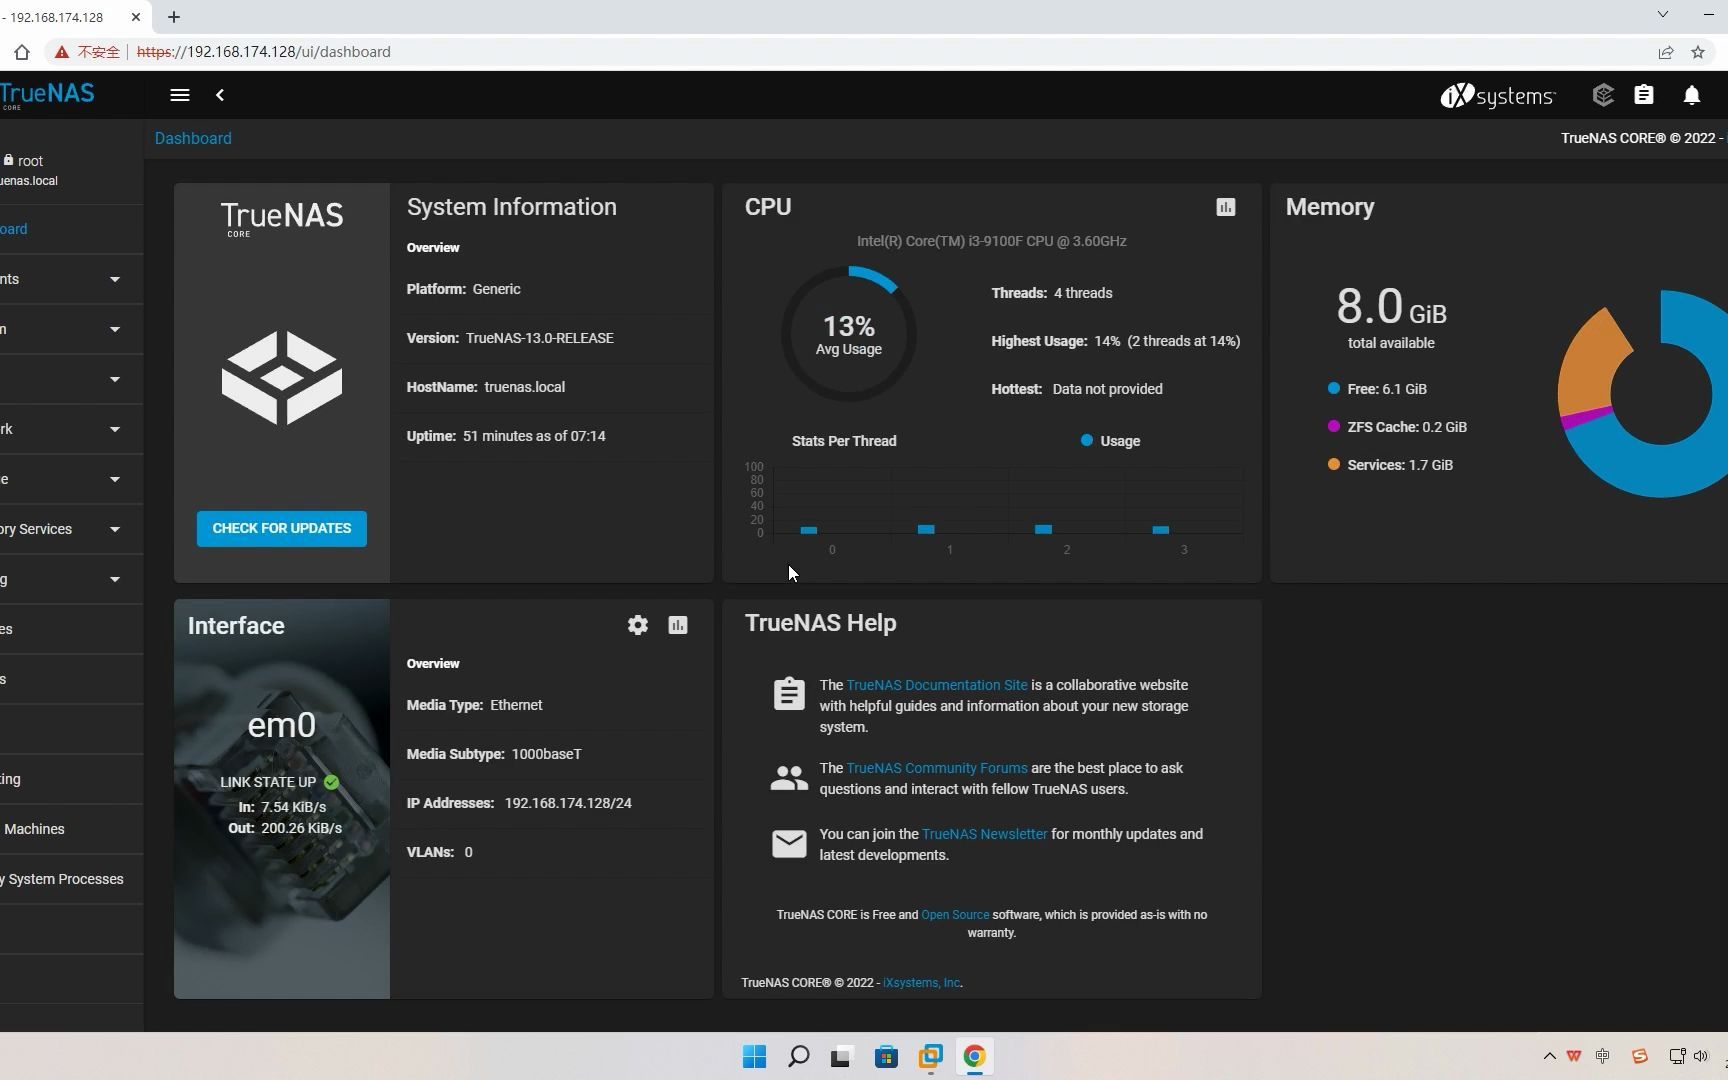Image resolution: width=1728 pixels, height=1080 pixels.
Task: Expand the Network sidebar arrow
Action: (115, 429)
